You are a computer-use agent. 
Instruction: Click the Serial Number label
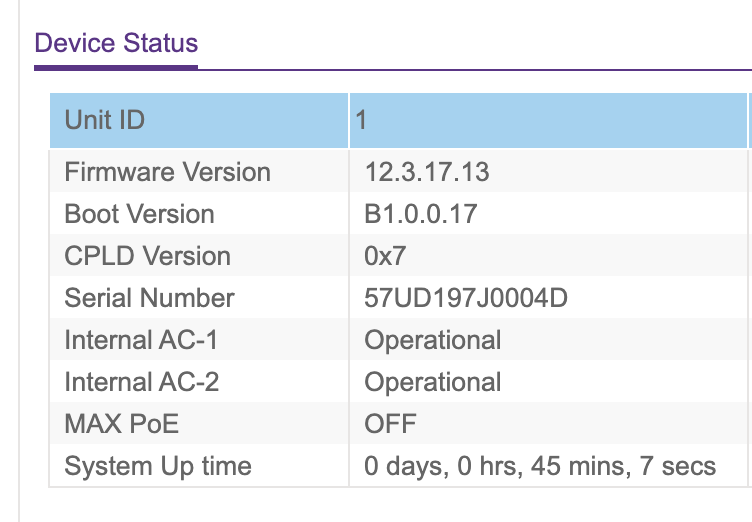pyautogui.click(x=149, y=298)
